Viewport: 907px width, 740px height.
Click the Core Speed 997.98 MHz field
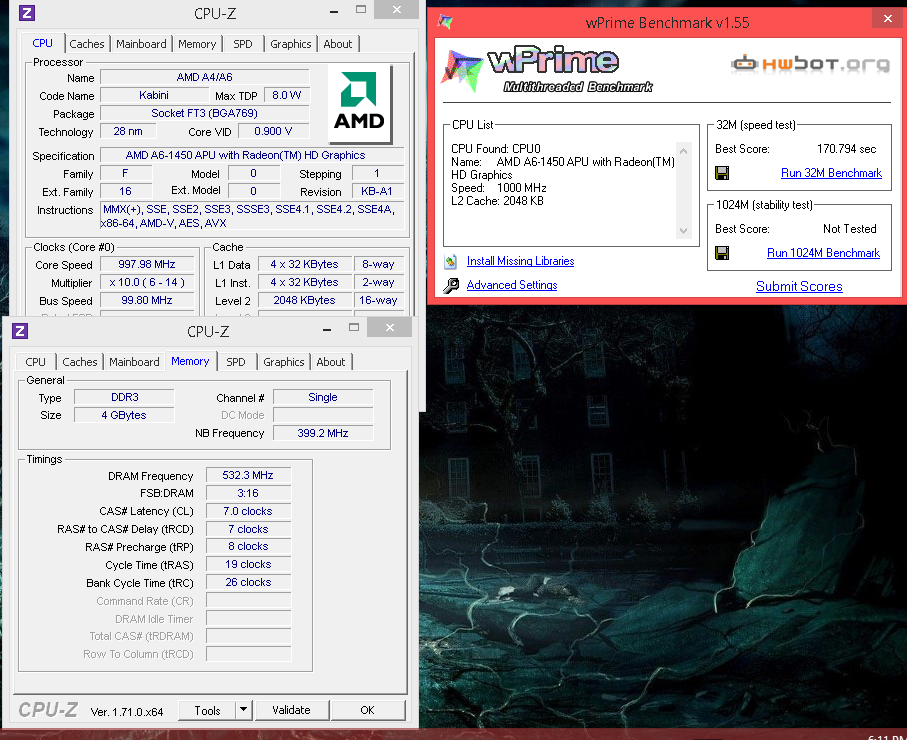click(147, 264)
